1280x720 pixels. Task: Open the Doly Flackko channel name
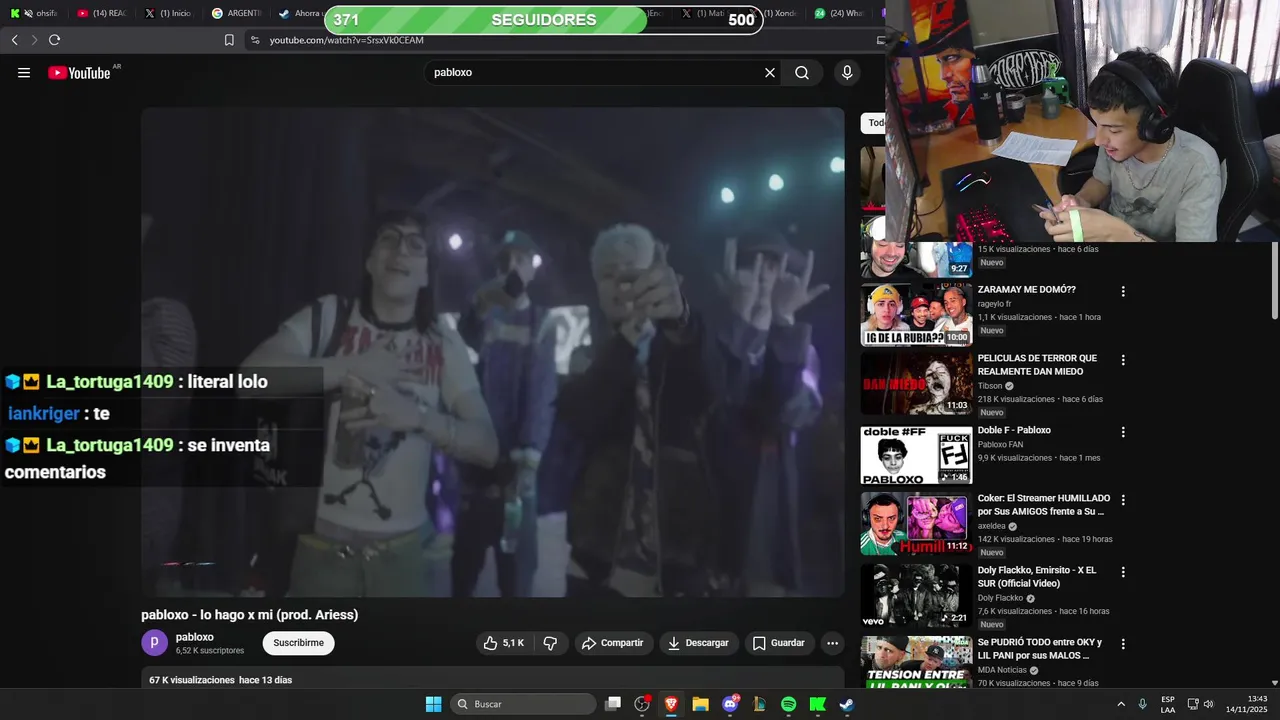pyautogui.click(x=1000, y=598)
